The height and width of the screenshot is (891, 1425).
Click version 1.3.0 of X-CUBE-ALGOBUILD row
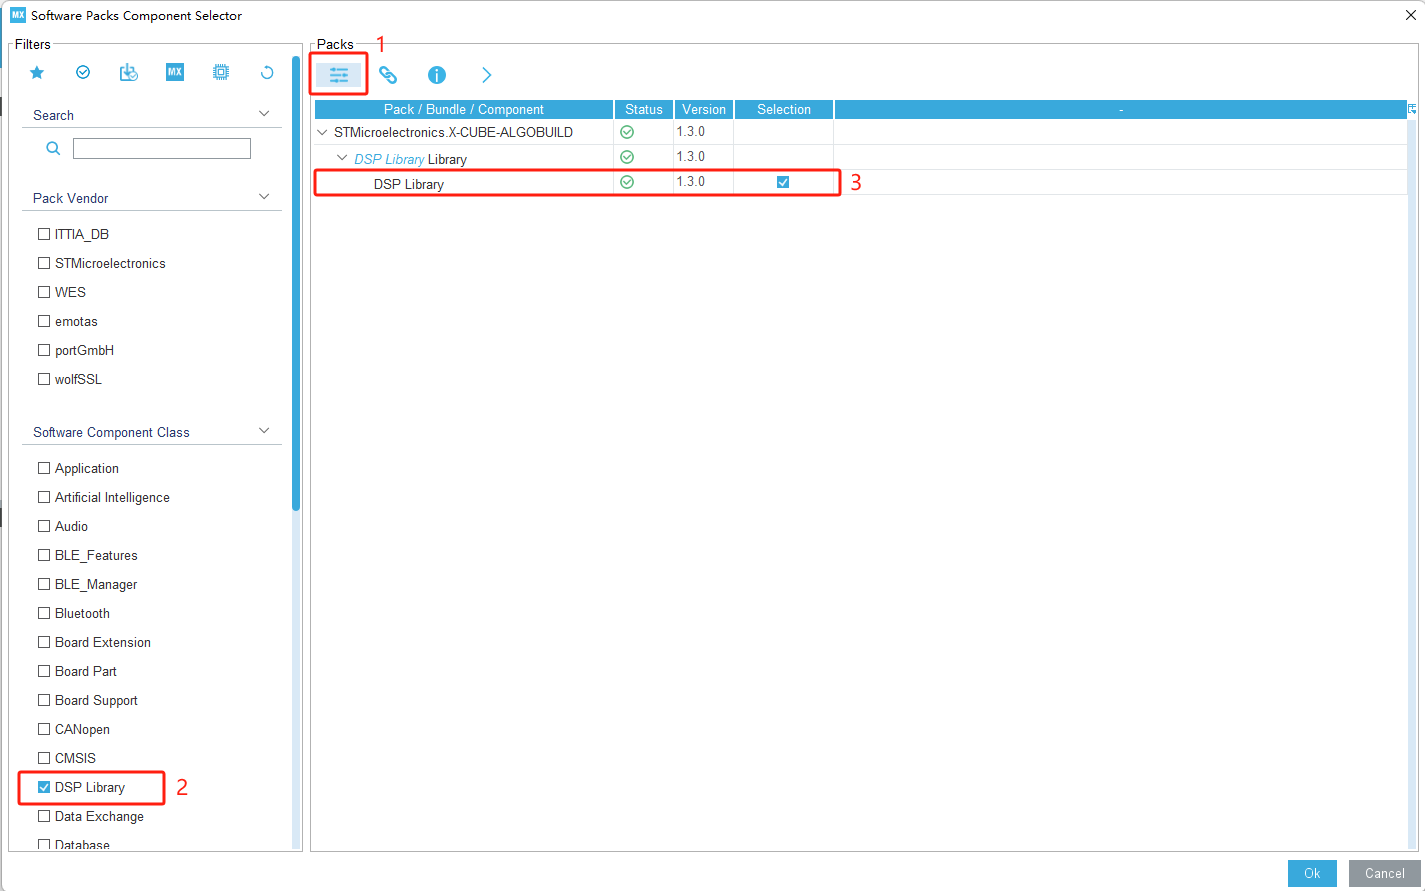691,131
